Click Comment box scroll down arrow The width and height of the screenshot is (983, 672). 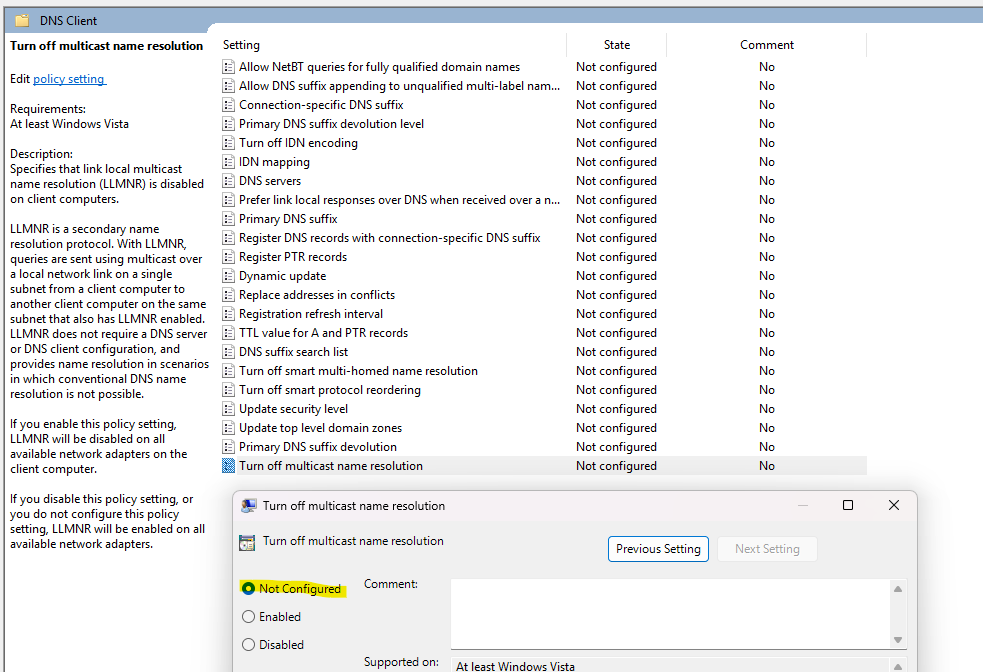pyautogui.click(x=898, y=639)
